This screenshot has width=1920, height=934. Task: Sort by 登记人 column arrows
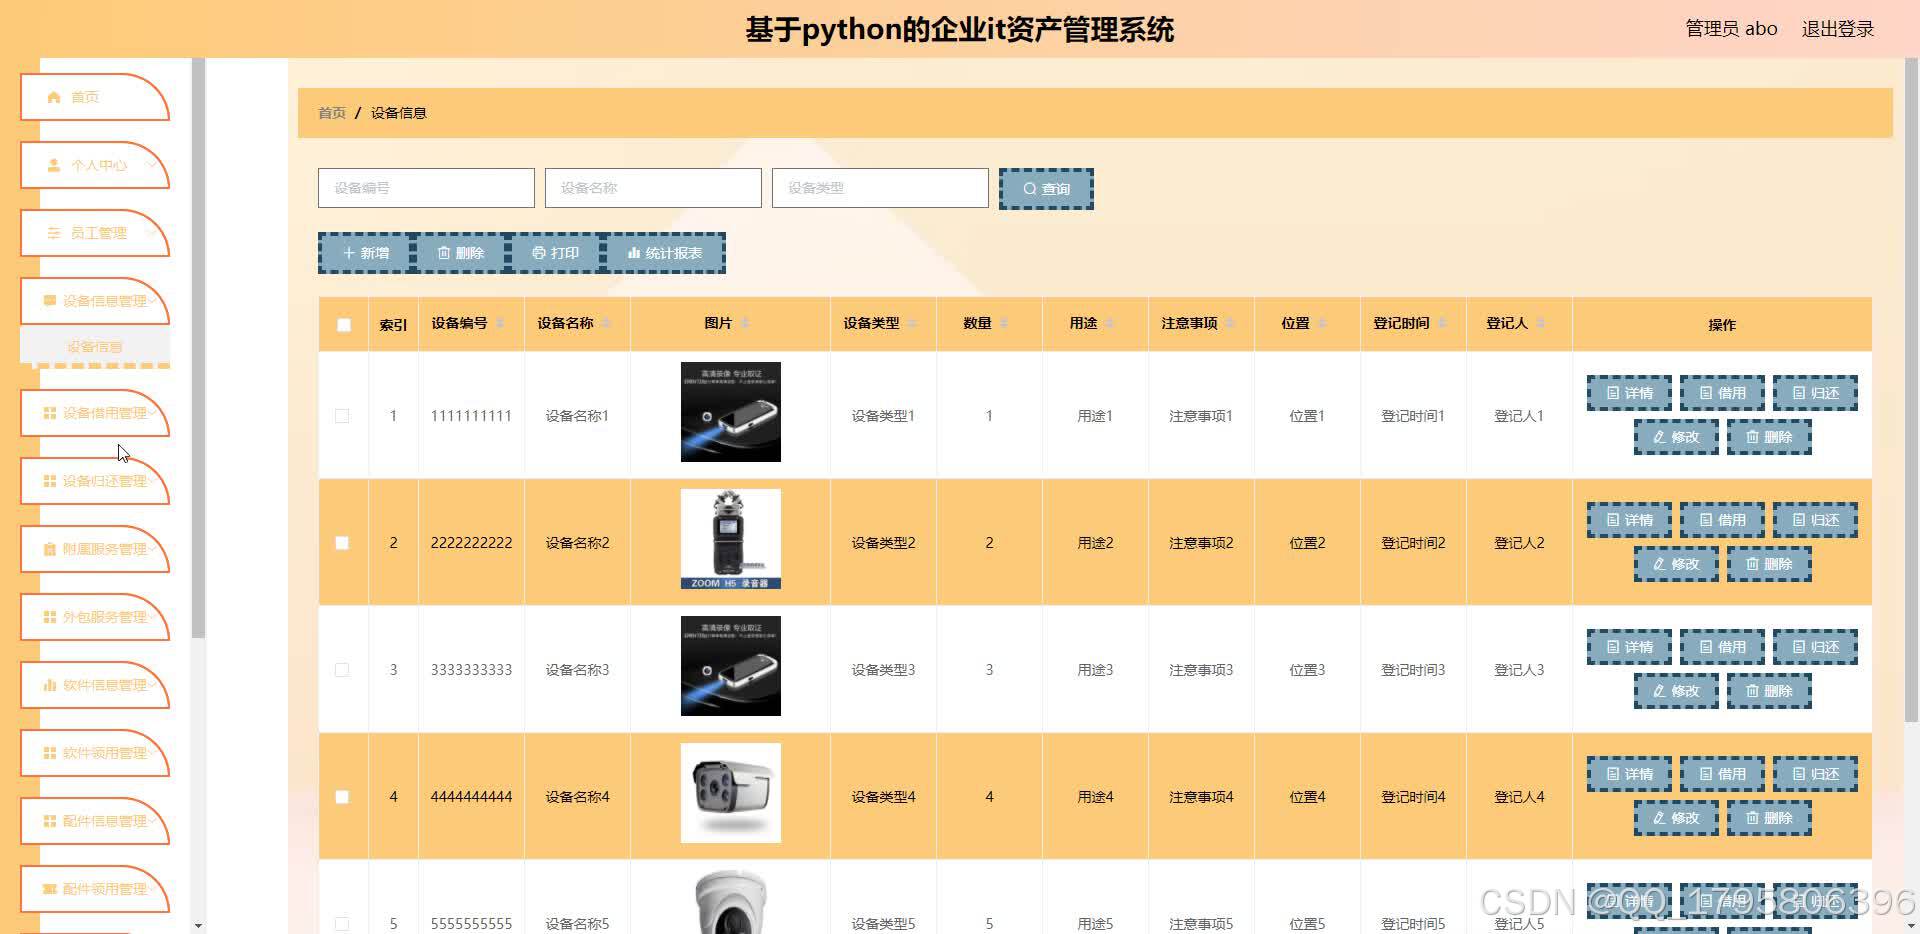click(1541, 323)
